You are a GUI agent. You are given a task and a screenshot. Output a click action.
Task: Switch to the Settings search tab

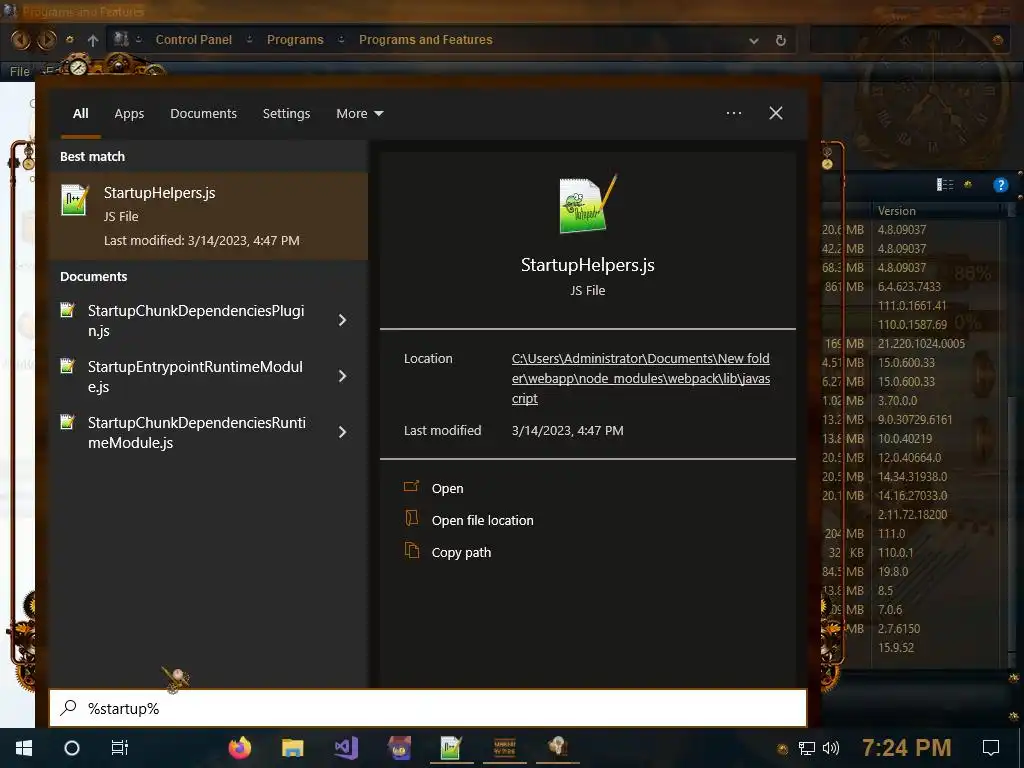287,114
